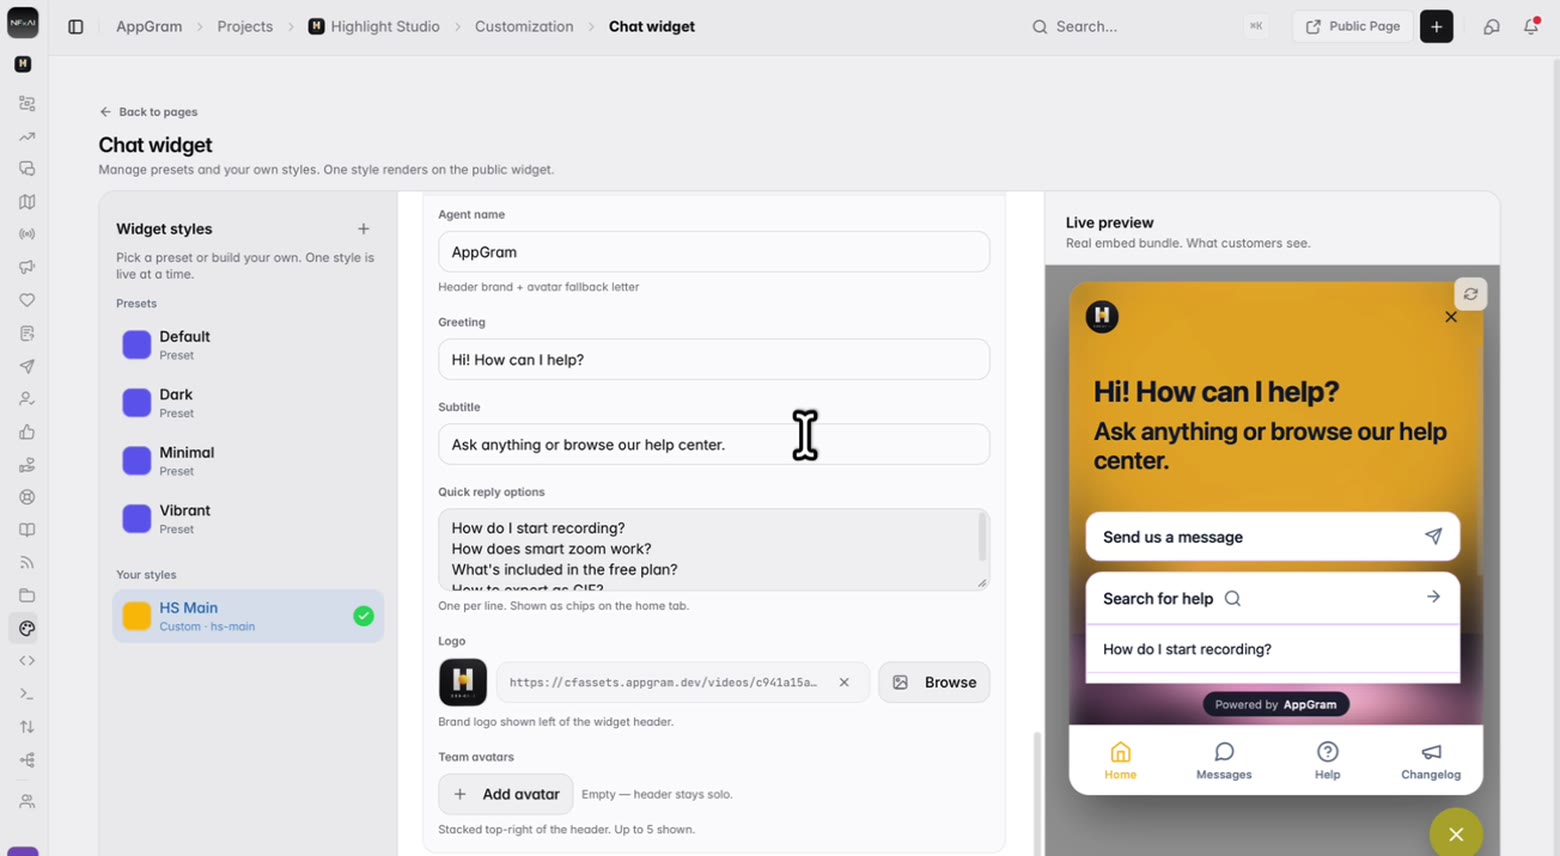Open the RSS feed icon in sidebar
This screenshot has width=1560, height=856.
[x=27, y=563]
